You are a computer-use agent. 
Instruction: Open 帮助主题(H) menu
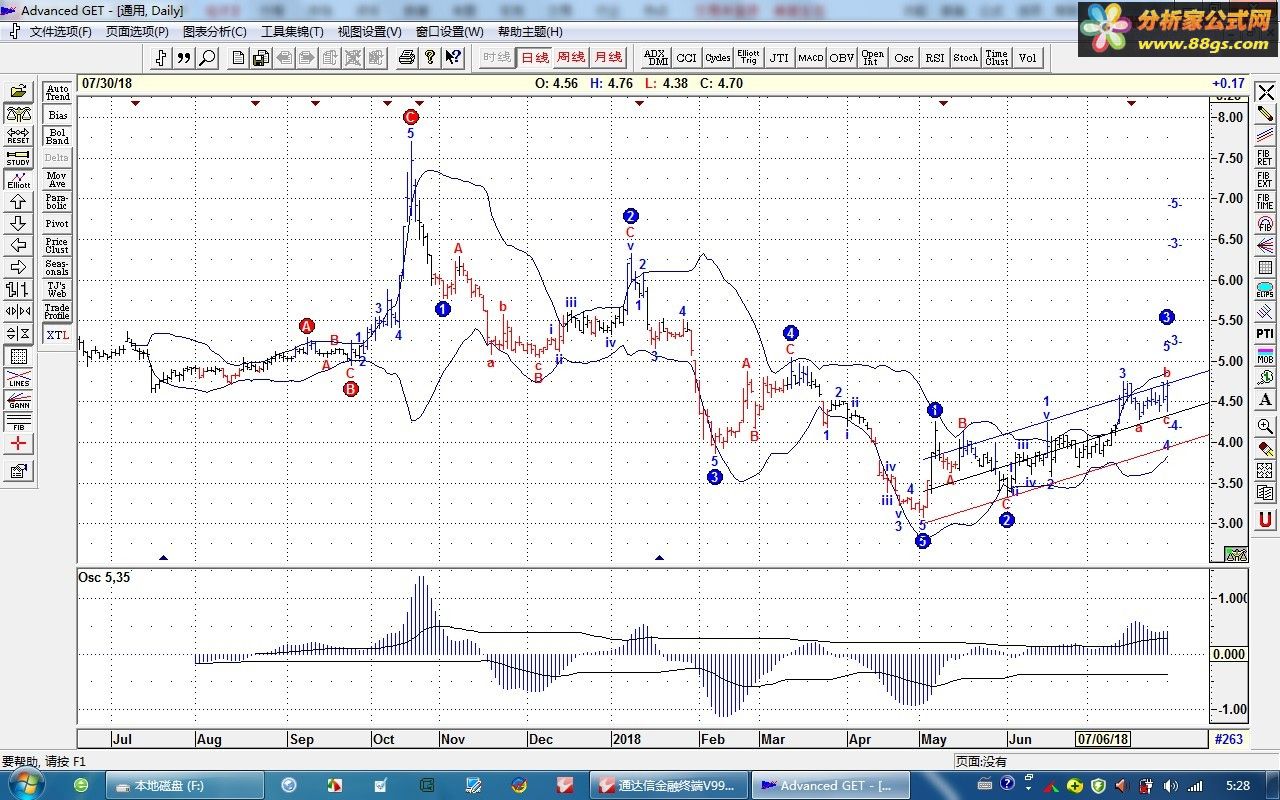click(x=529, y=32)
